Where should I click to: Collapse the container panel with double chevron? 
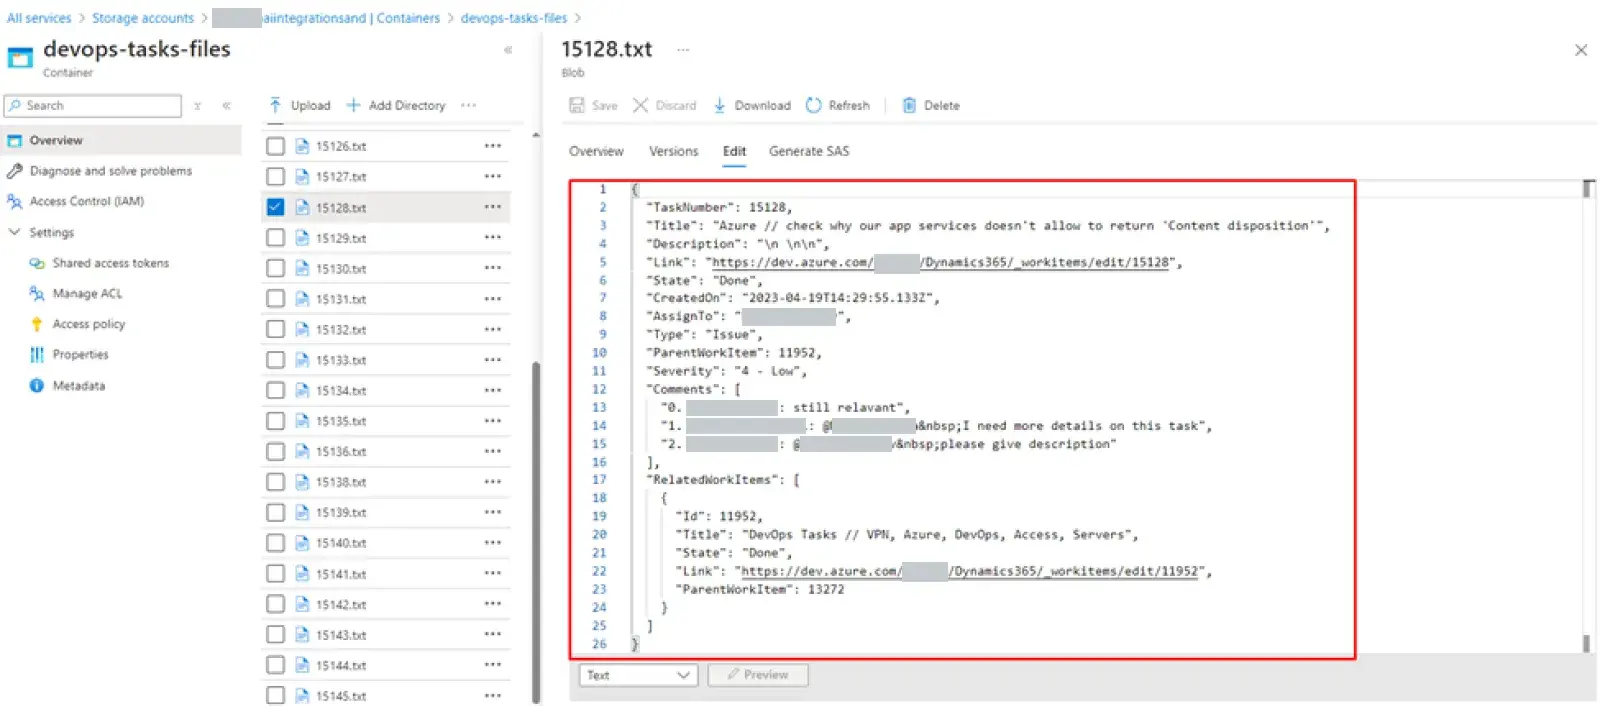click(x=508, y=50)
